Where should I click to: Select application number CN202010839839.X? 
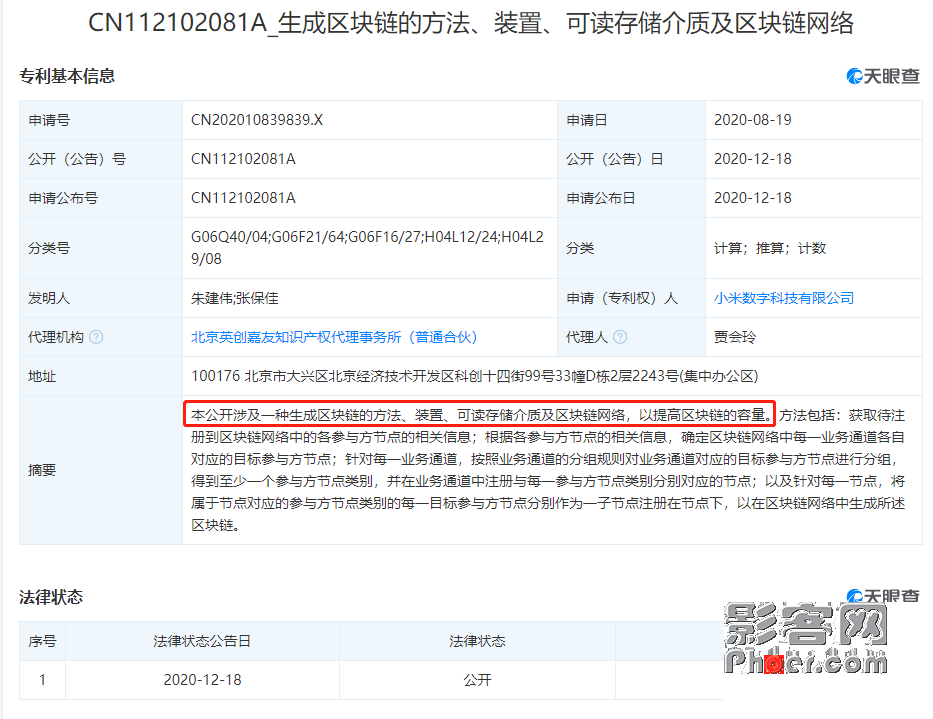[257, 120]
